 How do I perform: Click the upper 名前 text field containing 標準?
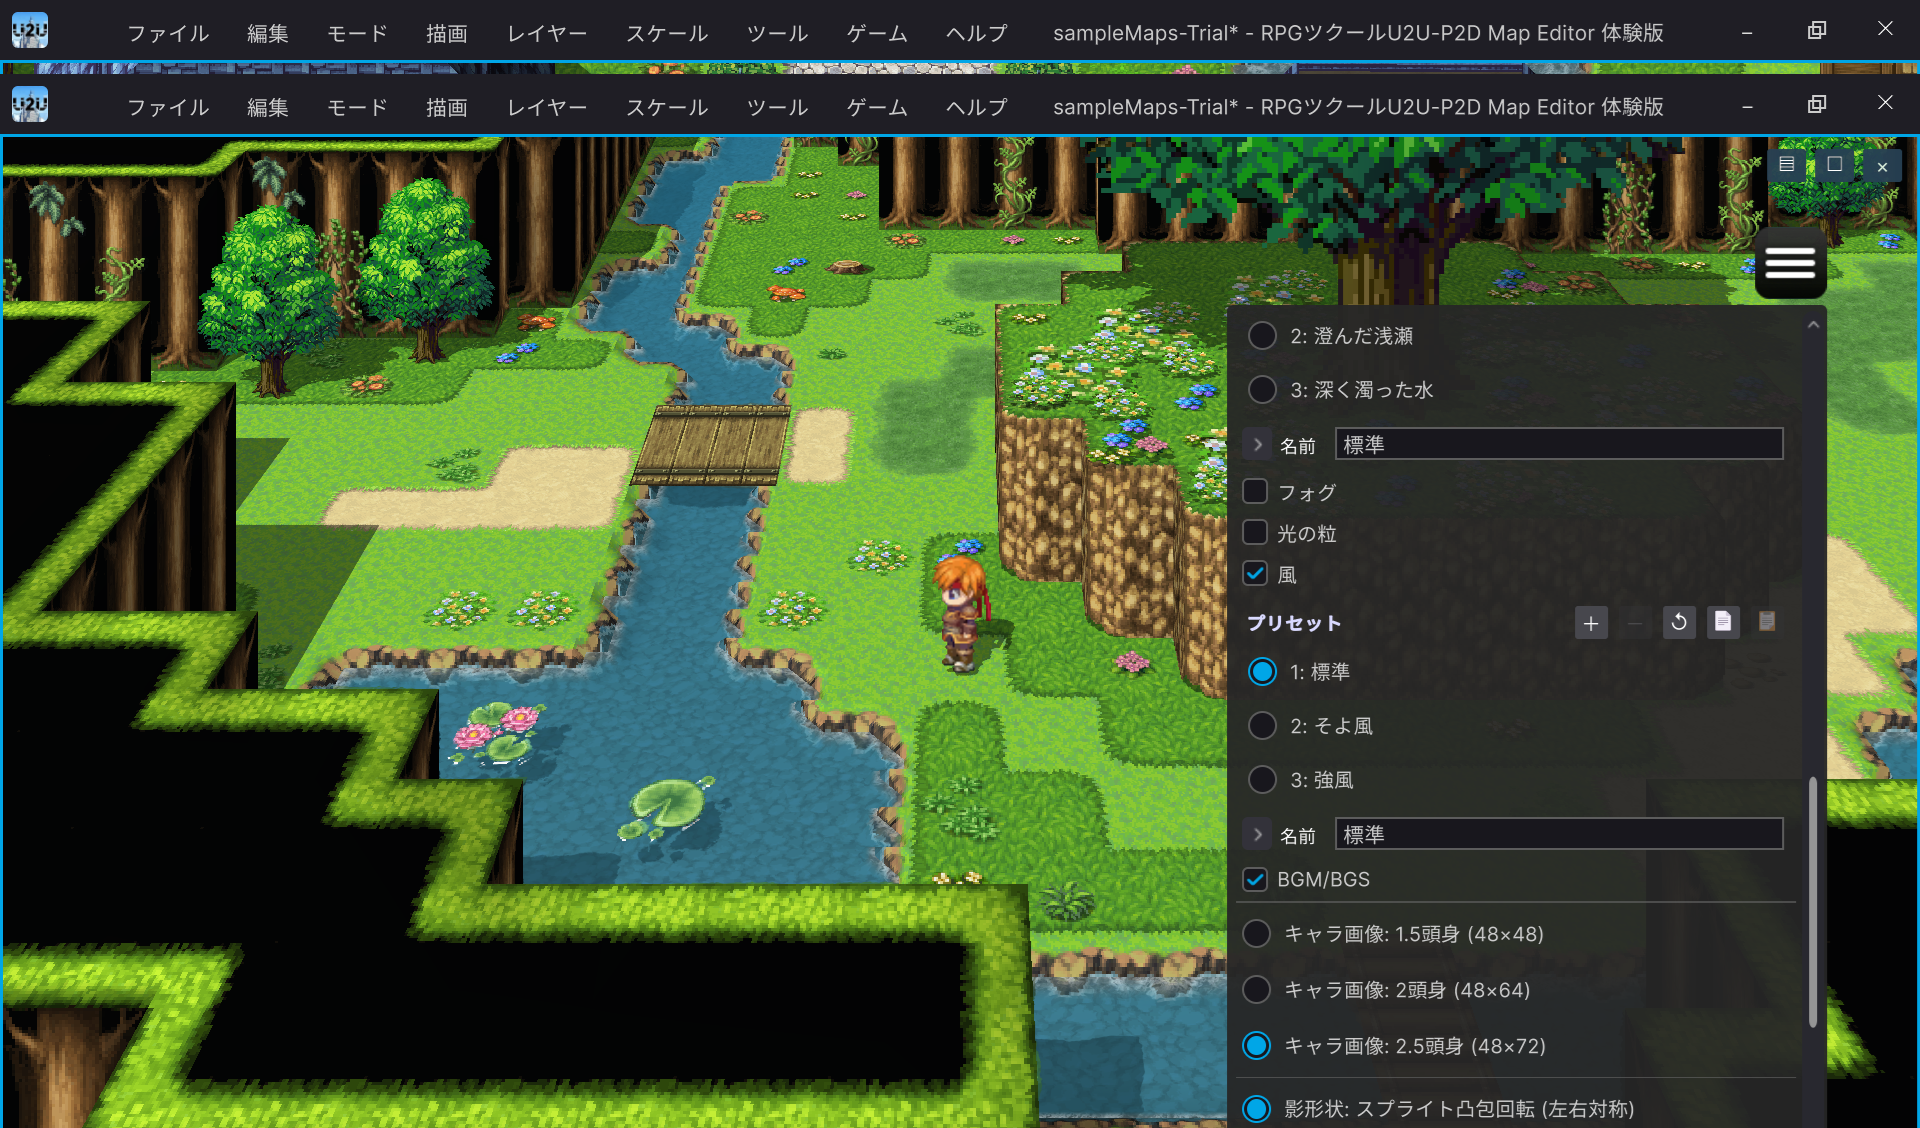[x=1559, y=444]
